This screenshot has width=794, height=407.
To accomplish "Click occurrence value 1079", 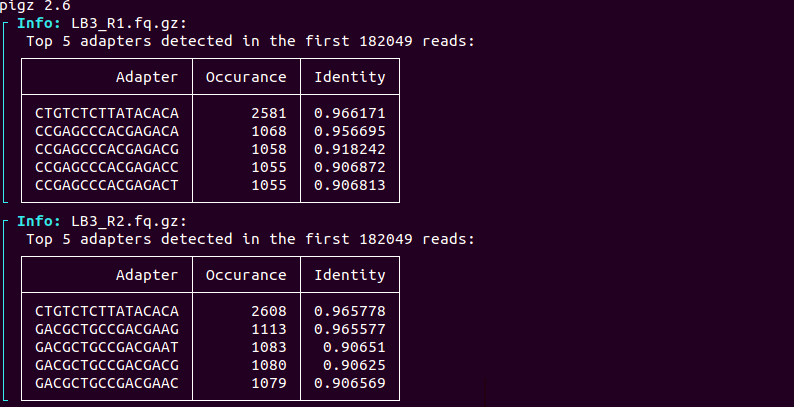I will (269, 383).
